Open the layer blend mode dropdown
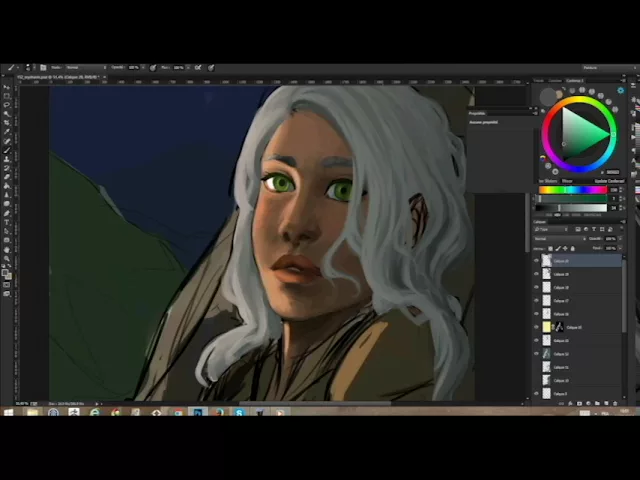Screen dimensions: 640x480 pyautogui.click(x=560, y=239)
